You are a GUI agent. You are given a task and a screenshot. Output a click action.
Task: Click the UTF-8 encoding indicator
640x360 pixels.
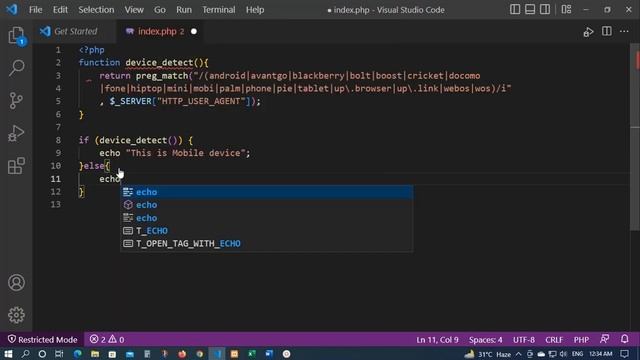point(524,340)
